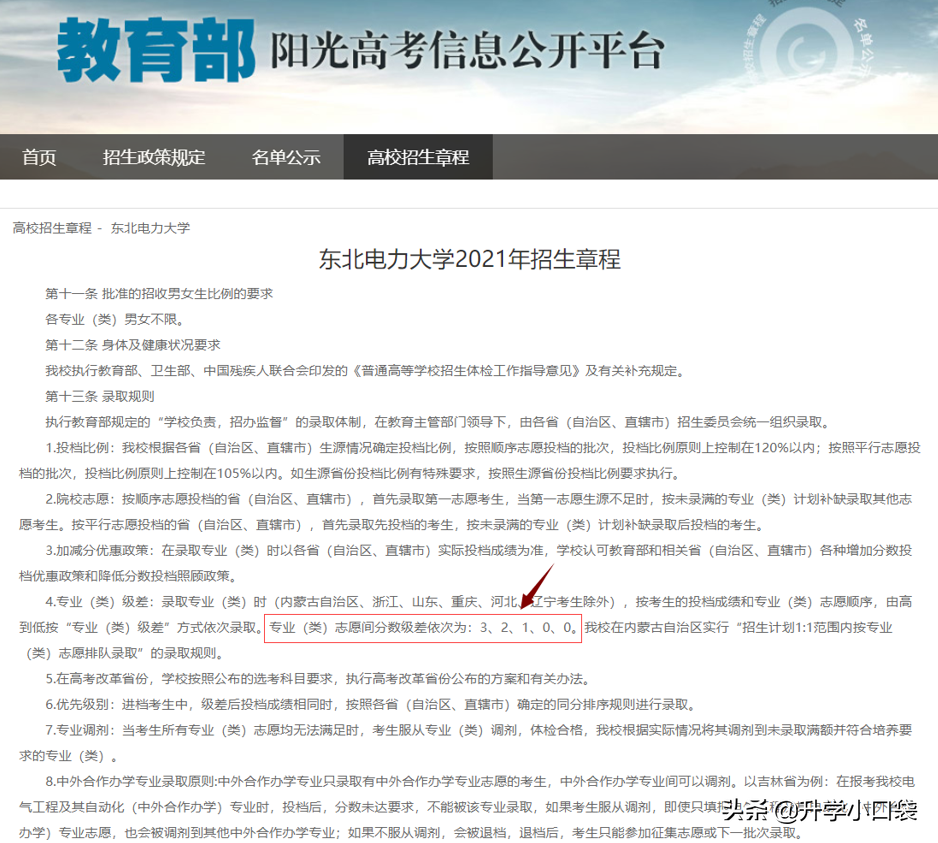Open the 名单公示 menu item
Image resolution: width=938 pixels, height=843 pixels.
pos(286,157)
